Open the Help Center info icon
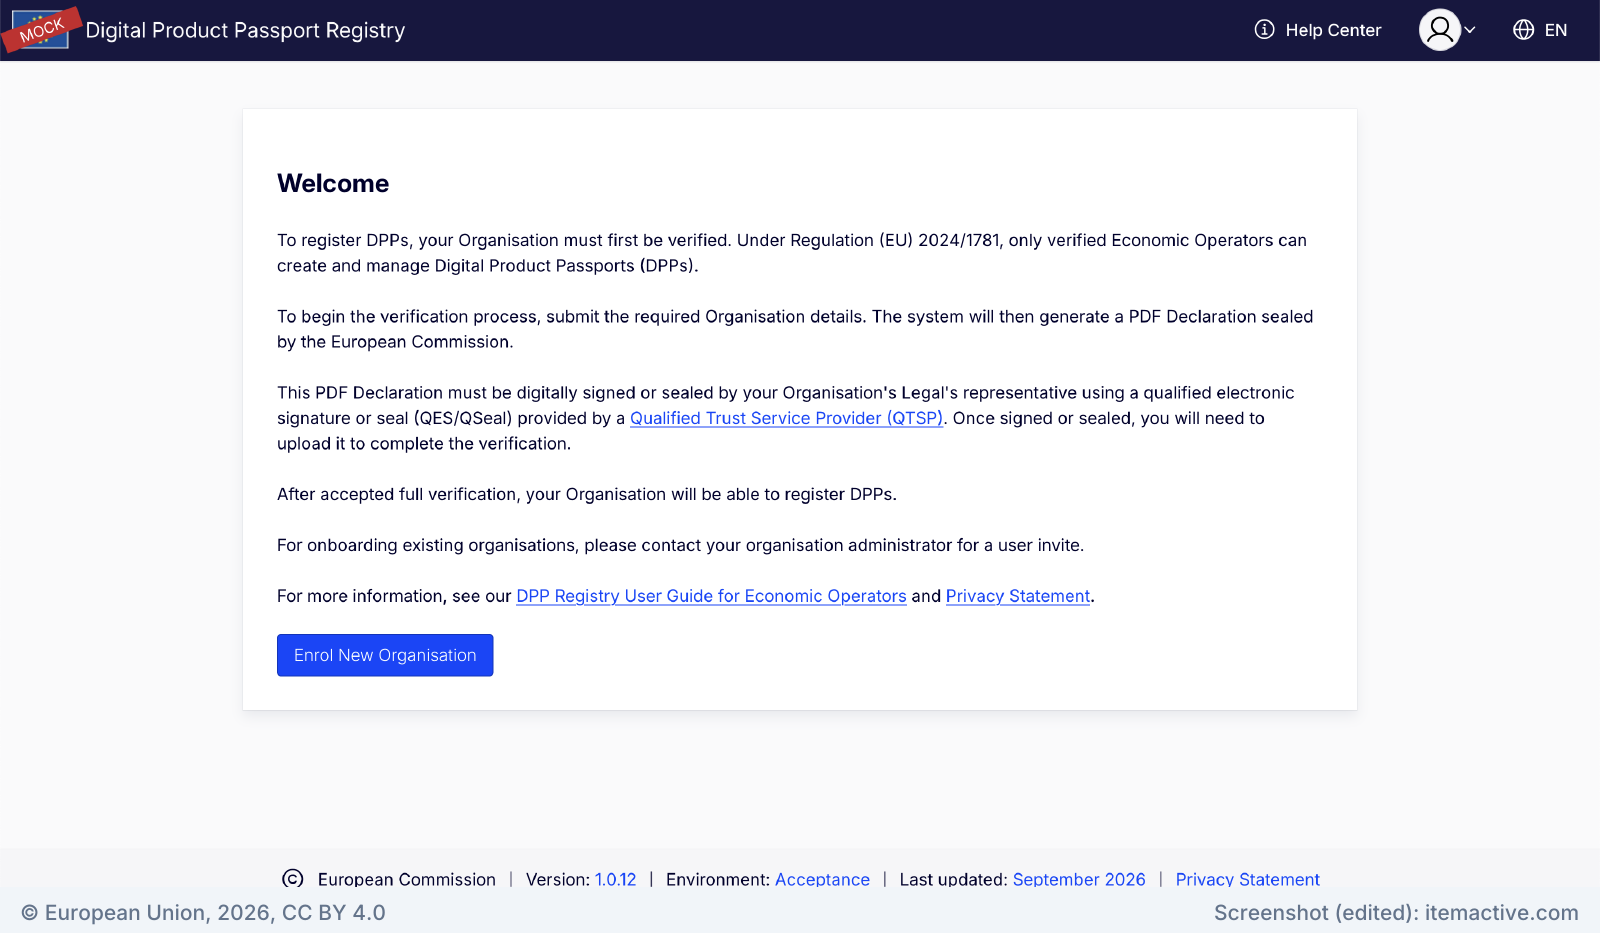 pos(1264,30)
